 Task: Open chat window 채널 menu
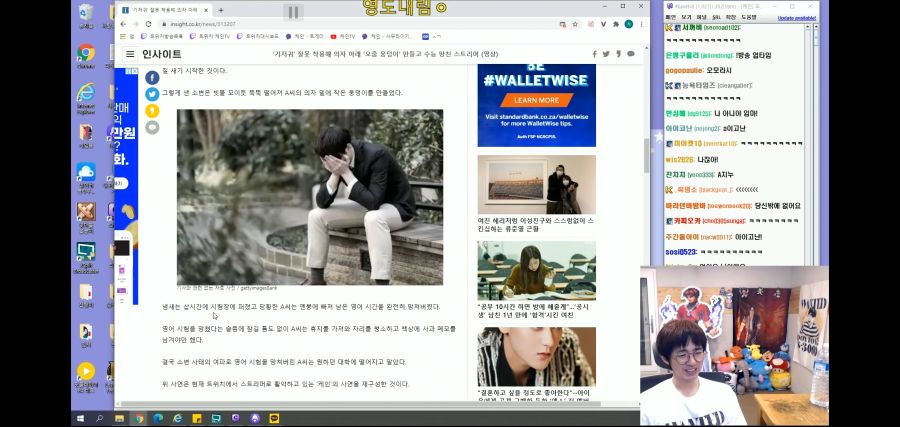[x=701, y=18]
